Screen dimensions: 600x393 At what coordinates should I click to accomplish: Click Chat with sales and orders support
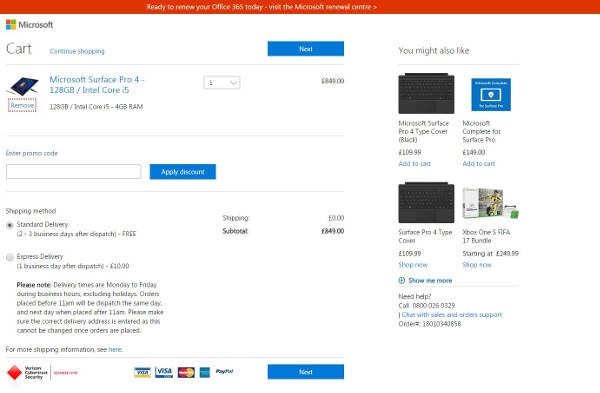(x=452, y=315)
